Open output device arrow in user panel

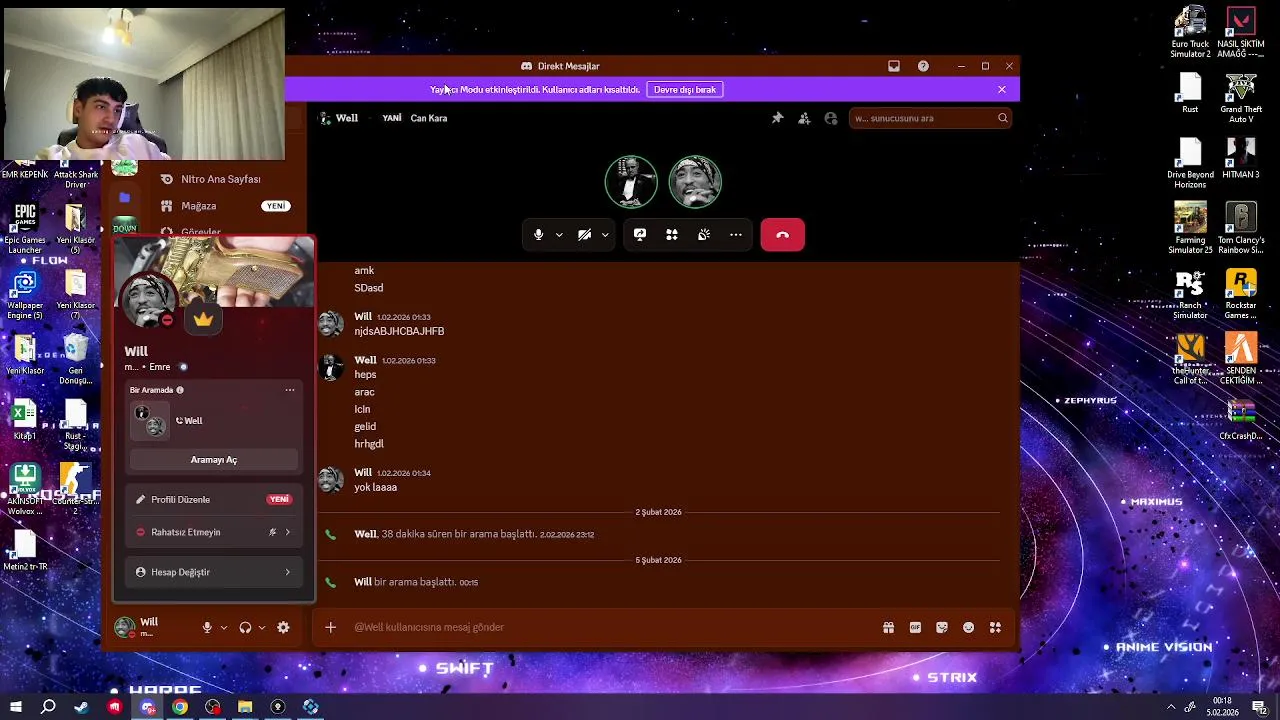pyautogui.click(x=261, y=627)
